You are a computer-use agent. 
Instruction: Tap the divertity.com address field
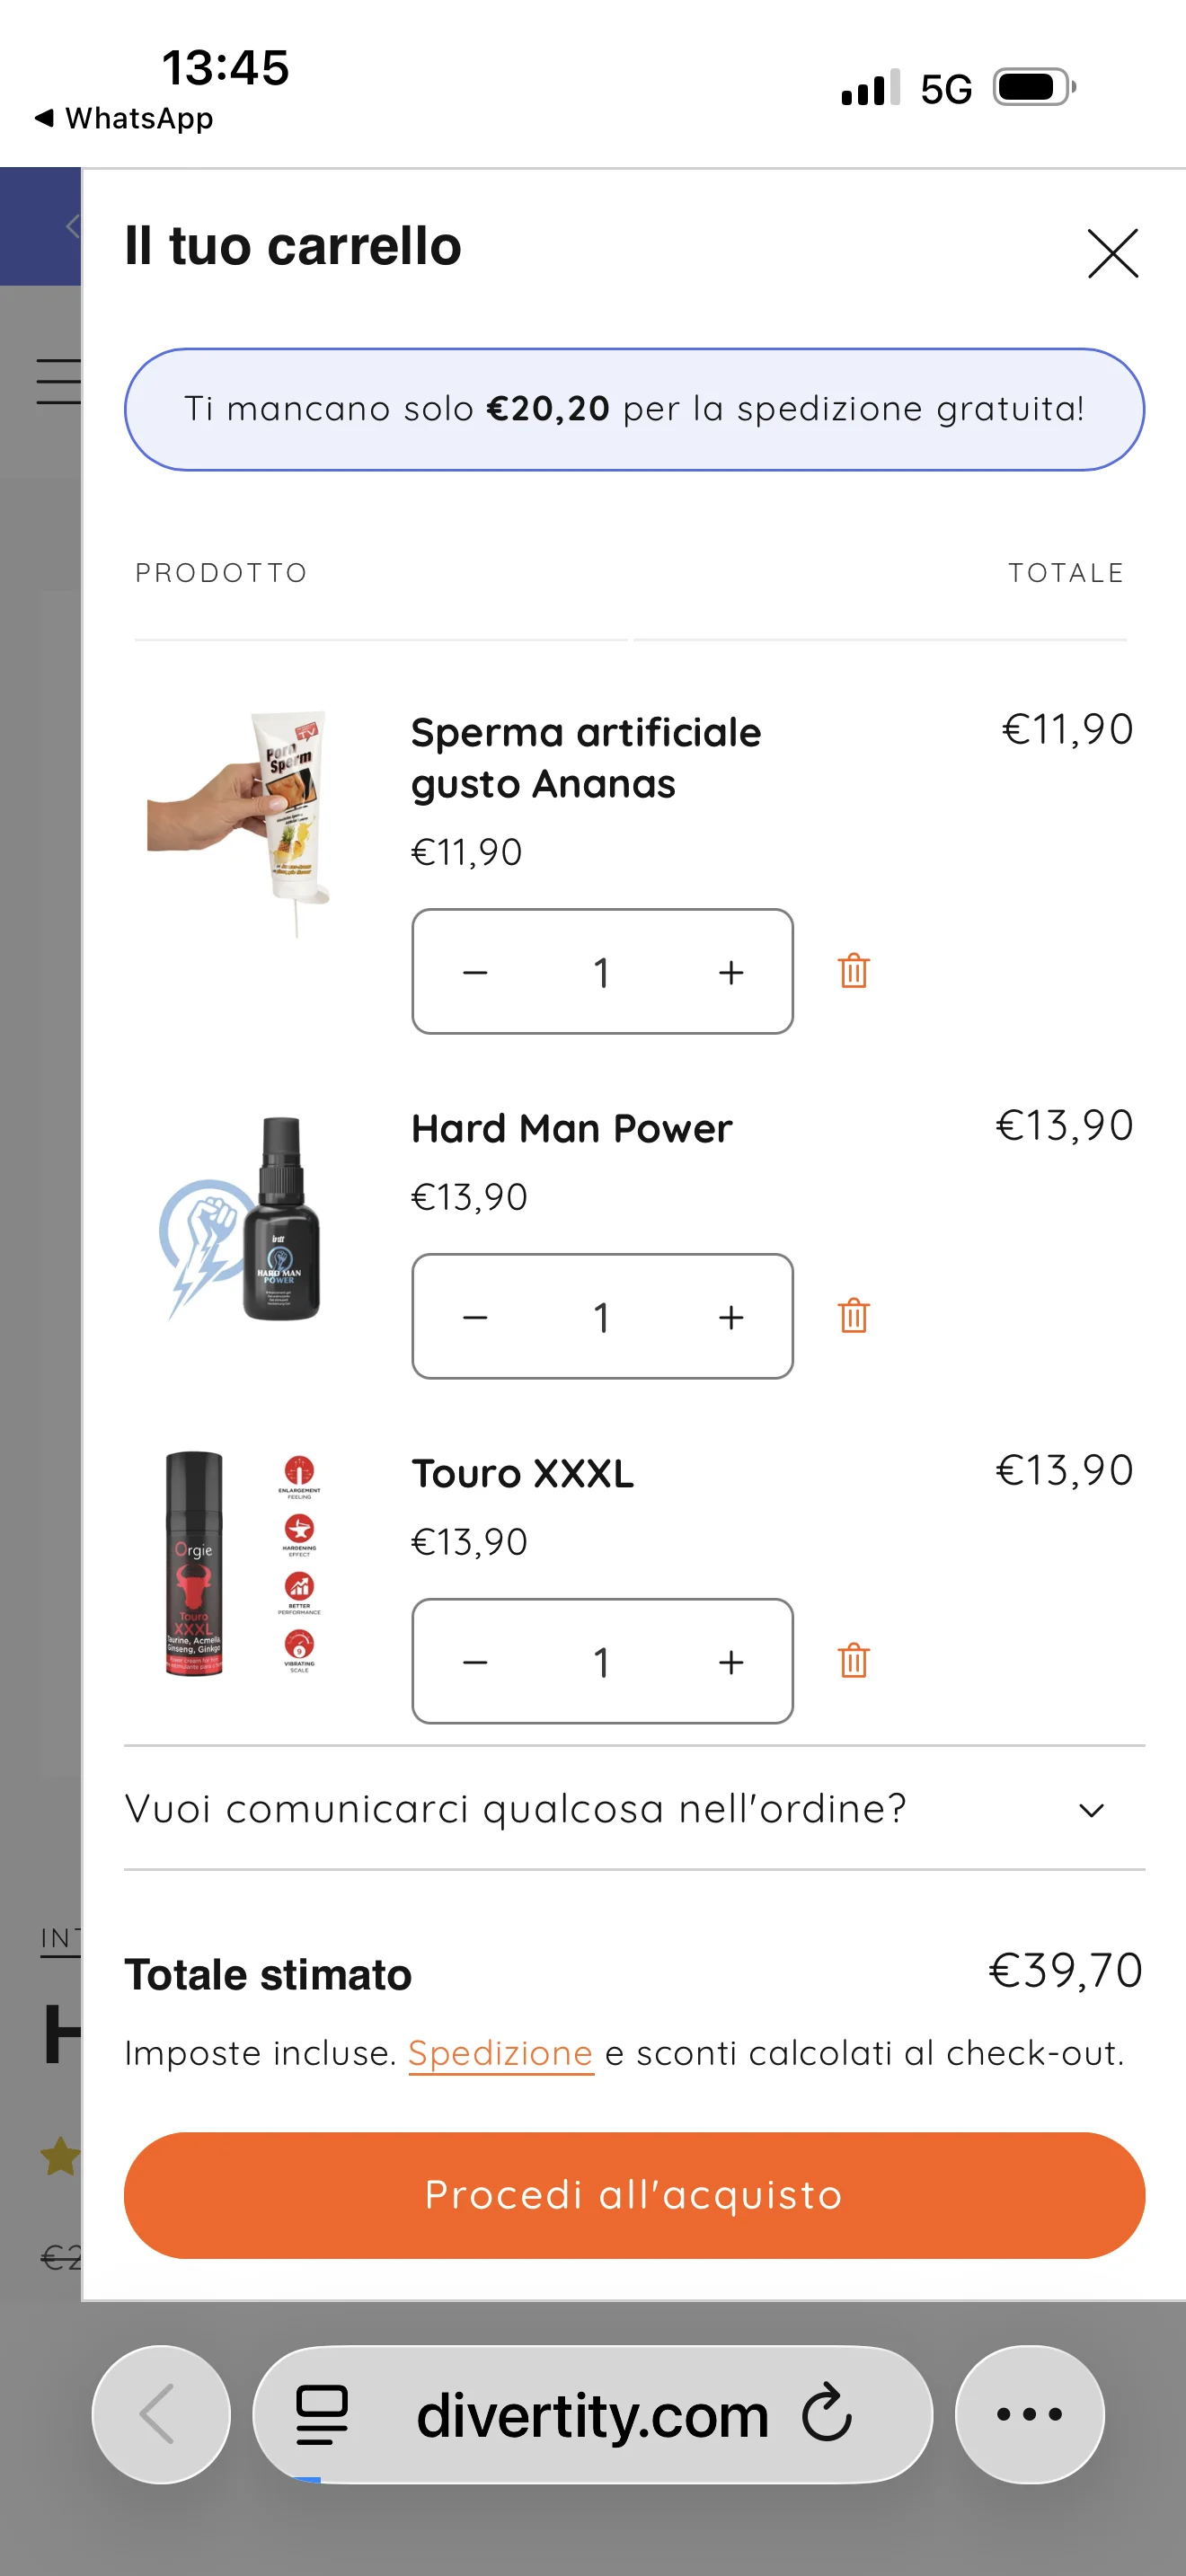point(592,2415)
